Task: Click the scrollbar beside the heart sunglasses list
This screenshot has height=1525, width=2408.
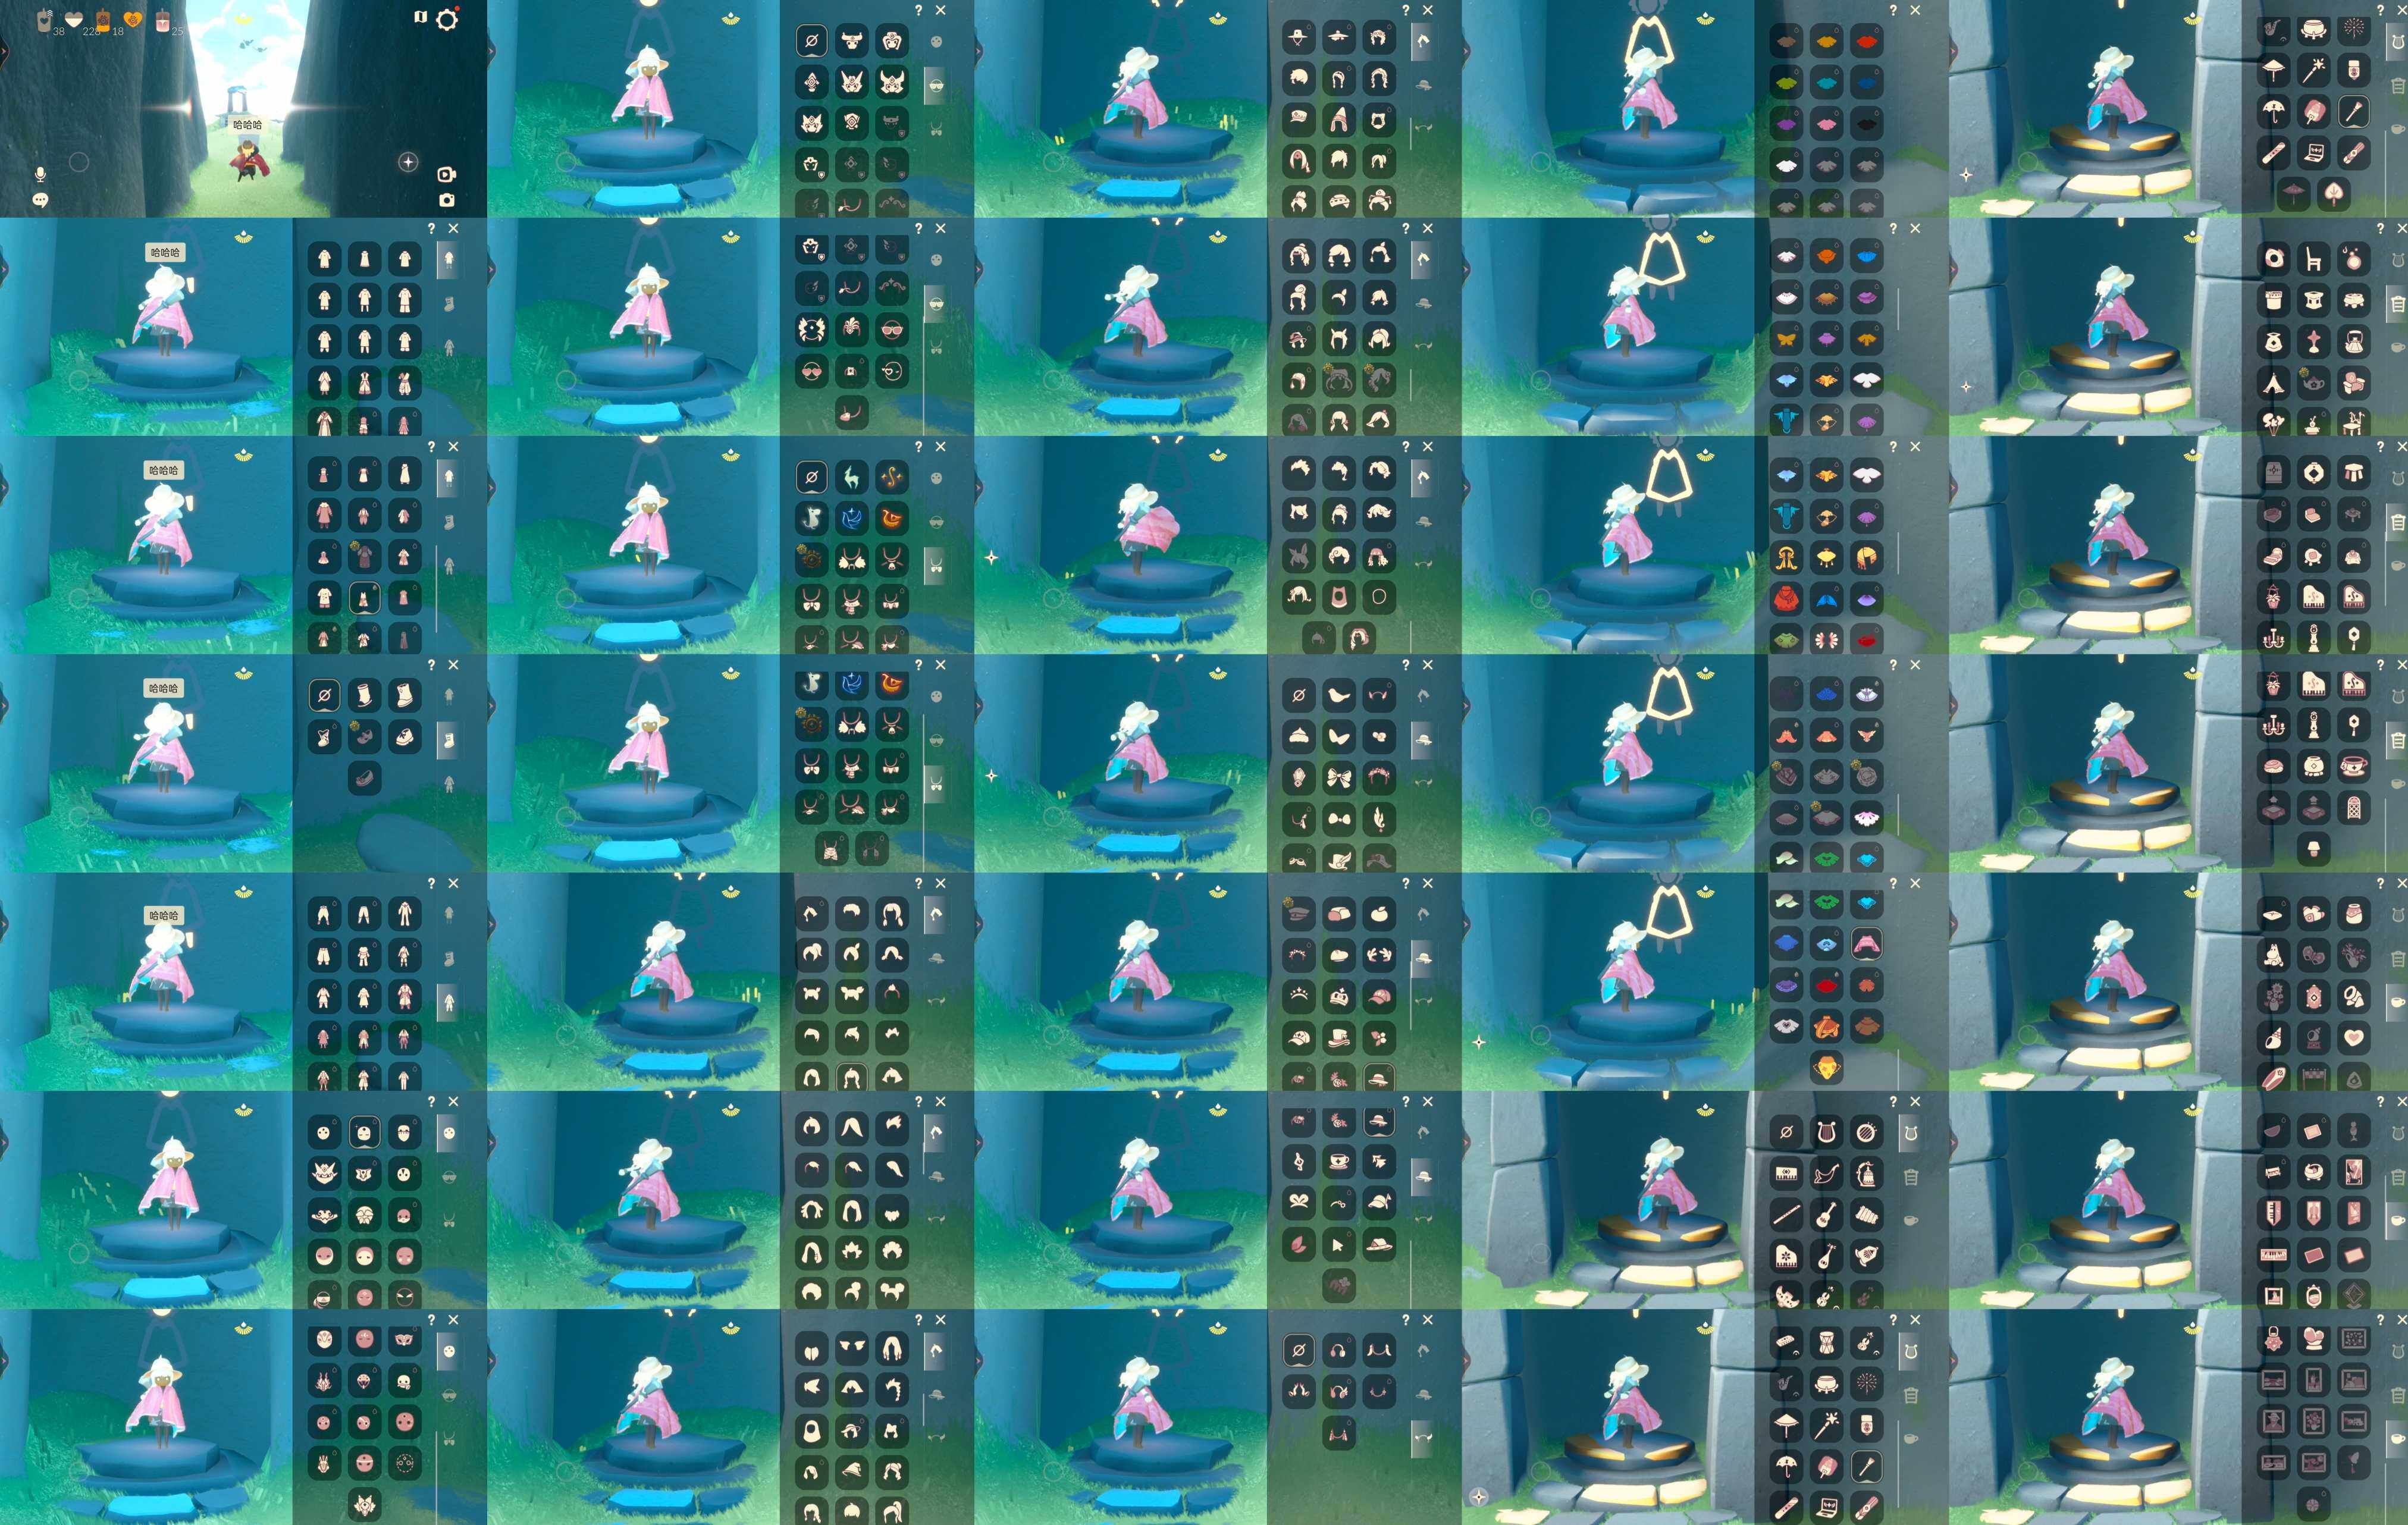Action: 923,375
